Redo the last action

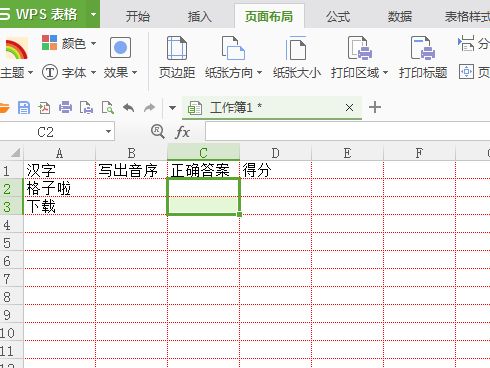click(x=150, y=107)
